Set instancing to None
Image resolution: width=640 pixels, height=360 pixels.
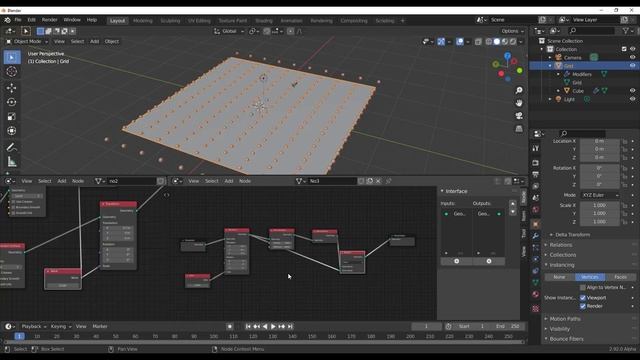pos(560,277)
